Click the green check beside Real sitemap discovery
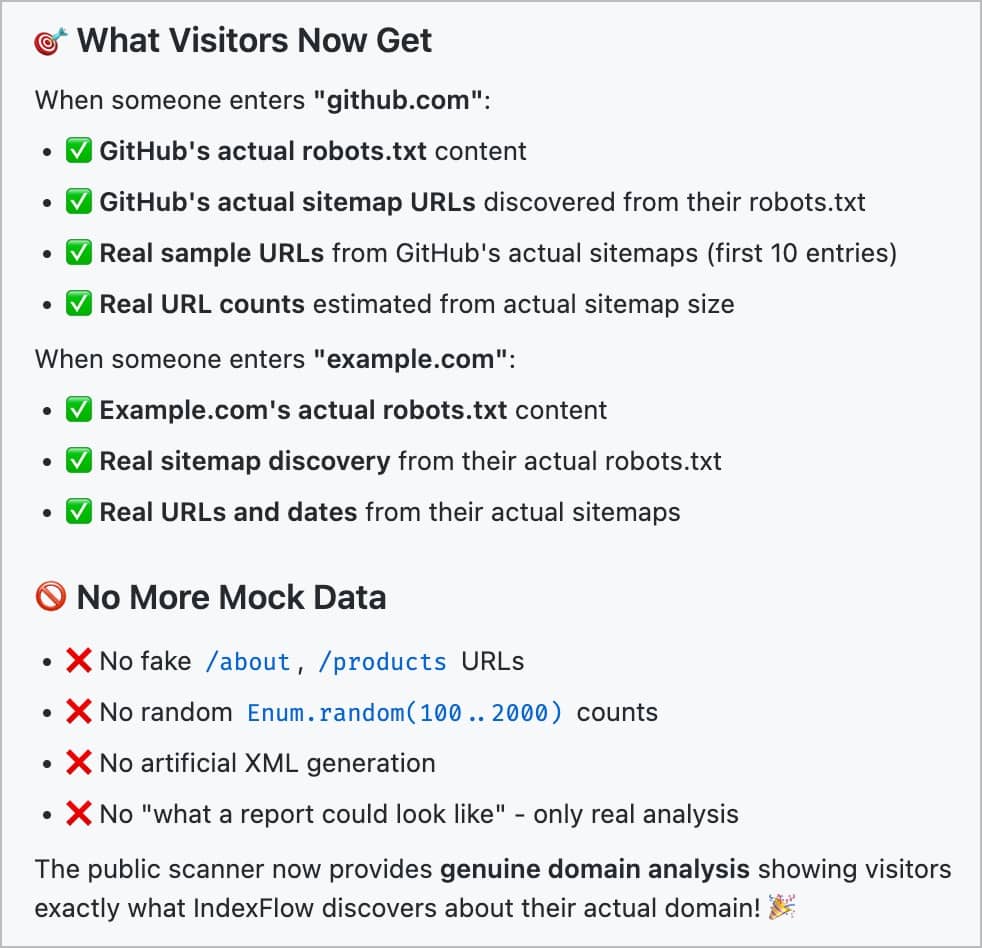Image resolution: width=982 pixels, height=948 pixels. click(x=79, y=461)
